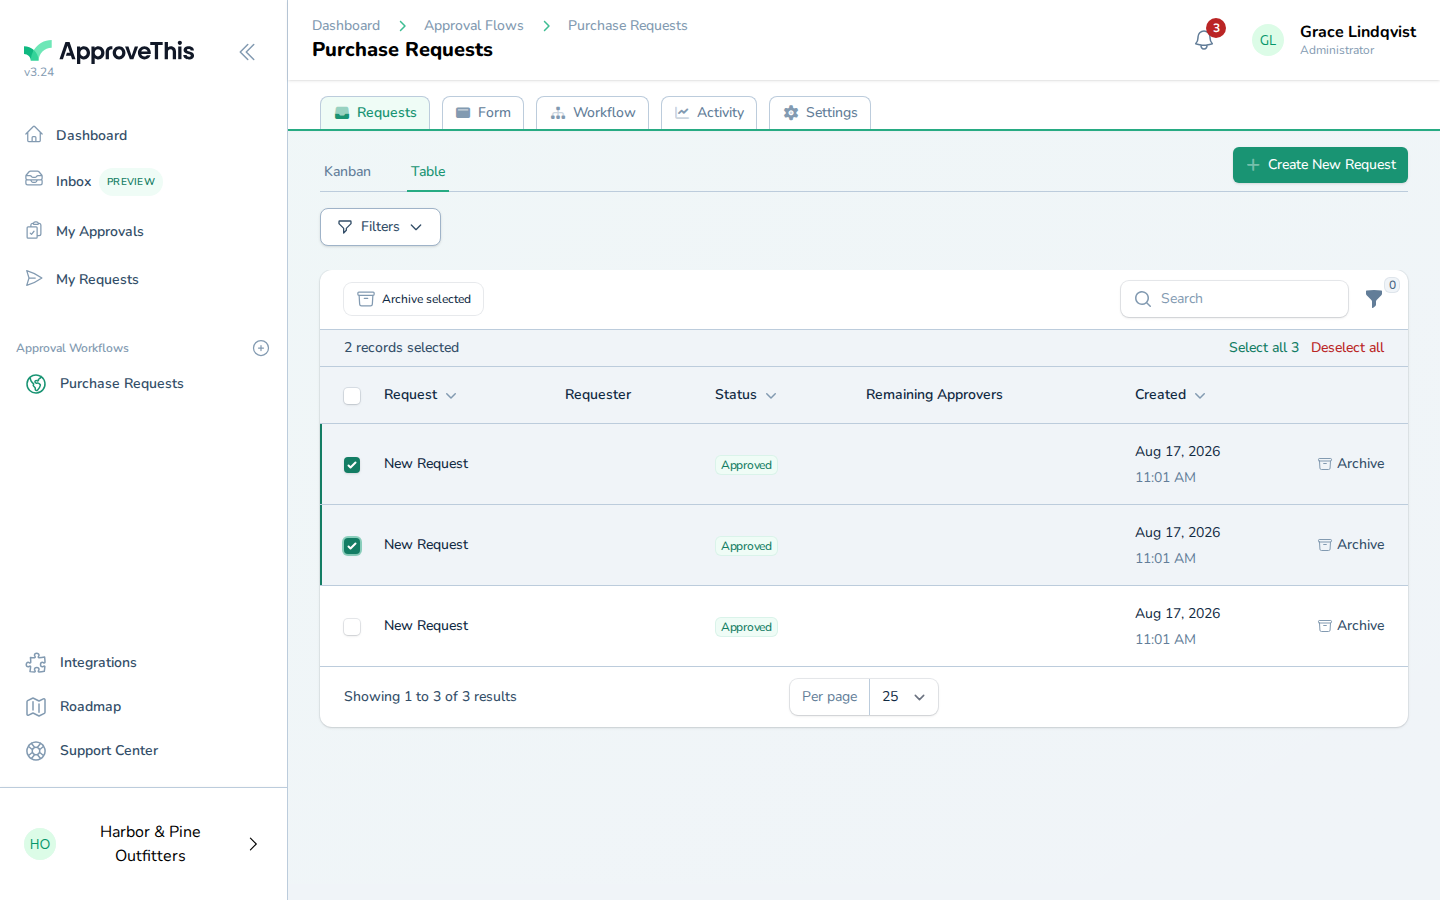Go to Dashboard breadcrumb
This screenshot has width=1440, height=900.
(x=346, y=26)
